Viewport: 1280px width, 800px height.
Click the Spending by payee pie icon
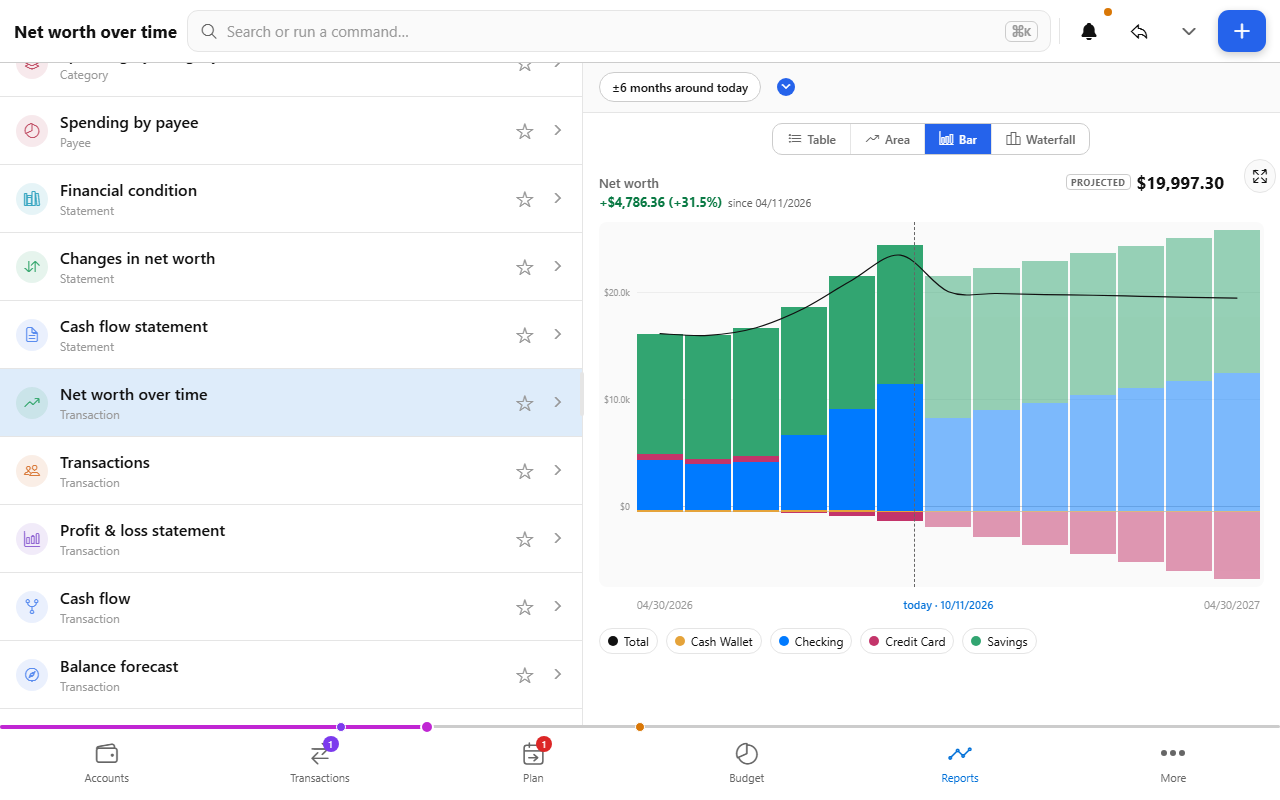[32, 130]
